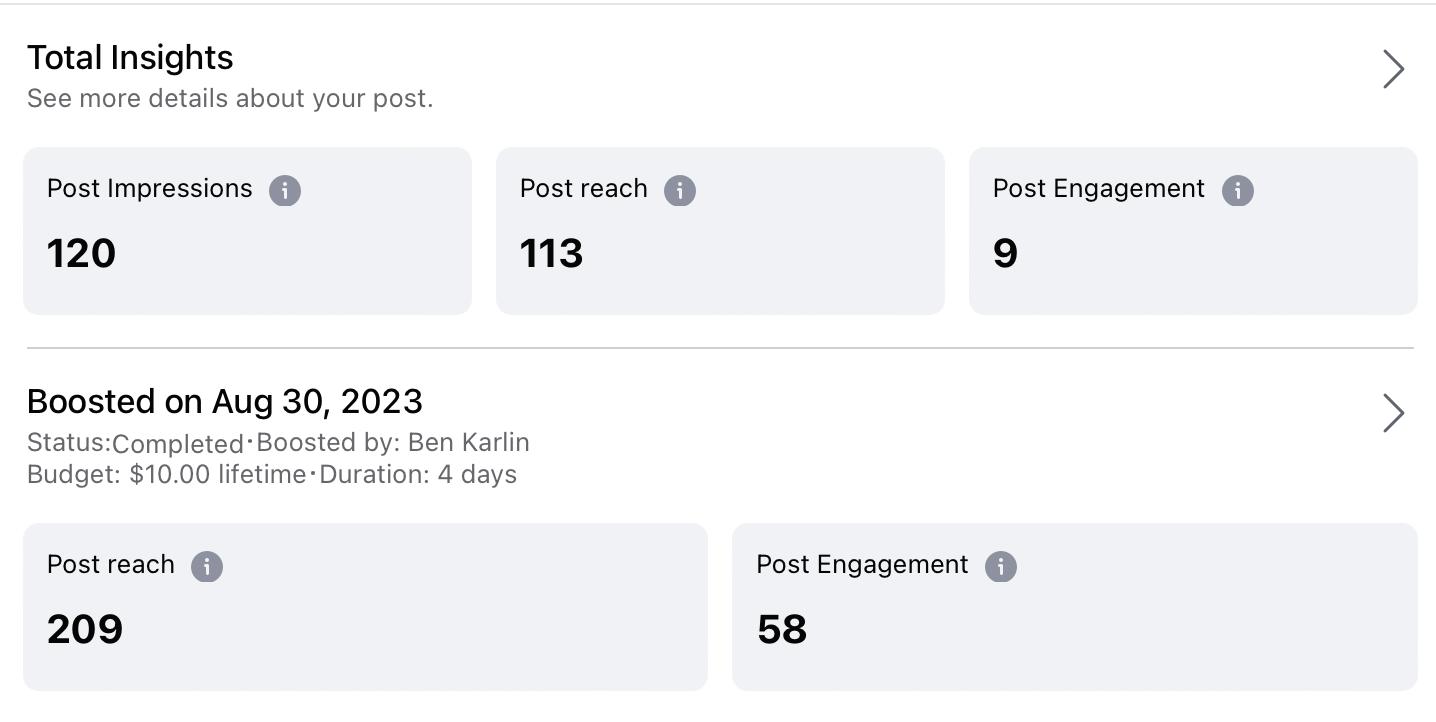Expand Total Insights with the chevron arrow
This screenshot has height=722, width=1436.
coord(1393,69)
